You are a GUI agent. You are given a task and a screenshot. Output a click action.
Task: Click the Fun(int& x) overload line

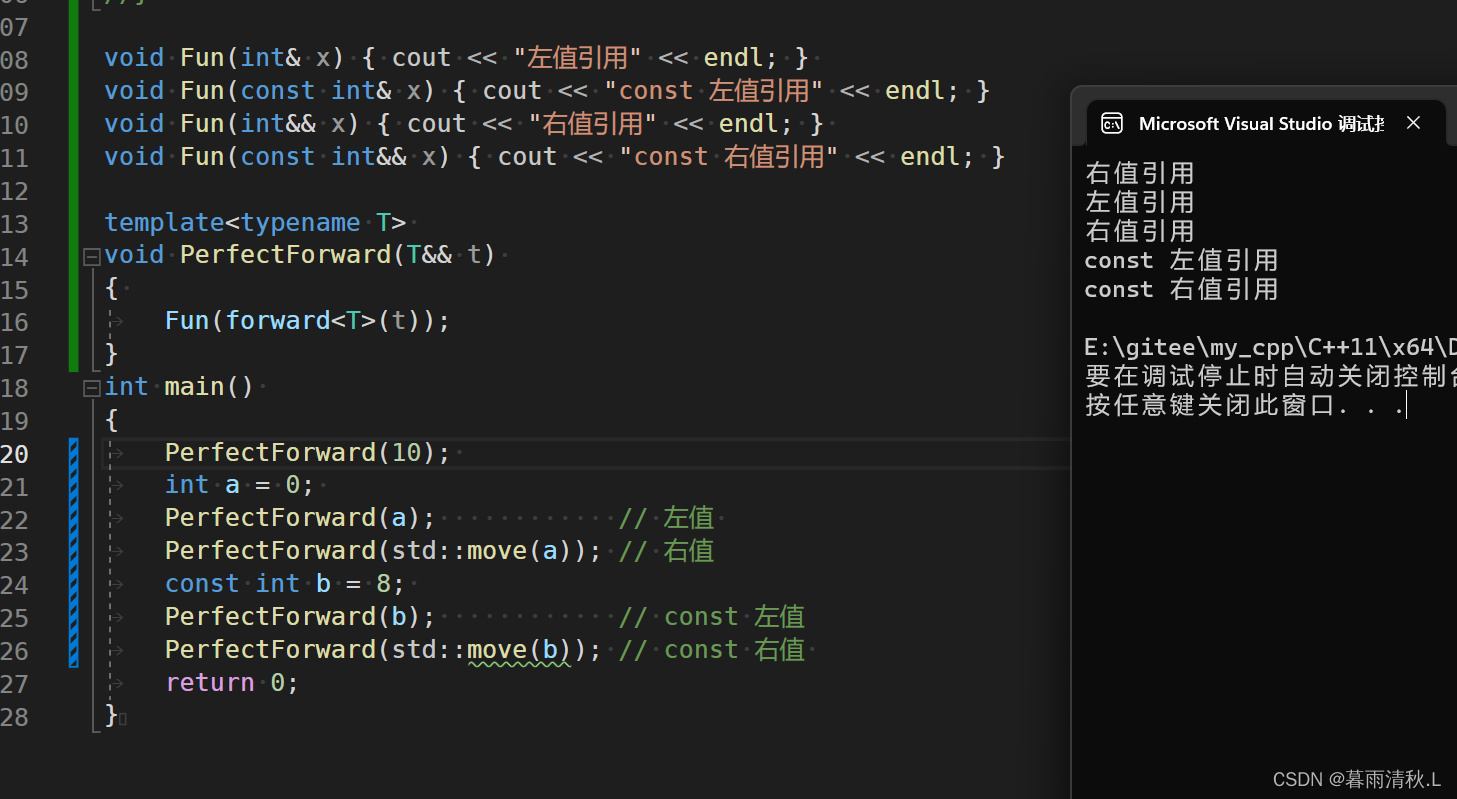[456, 58]
